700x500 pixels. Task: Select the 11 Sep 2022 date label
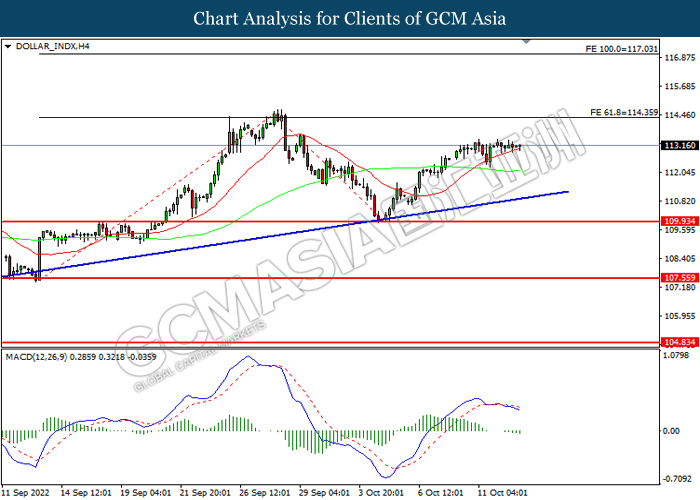pos(26,493)
